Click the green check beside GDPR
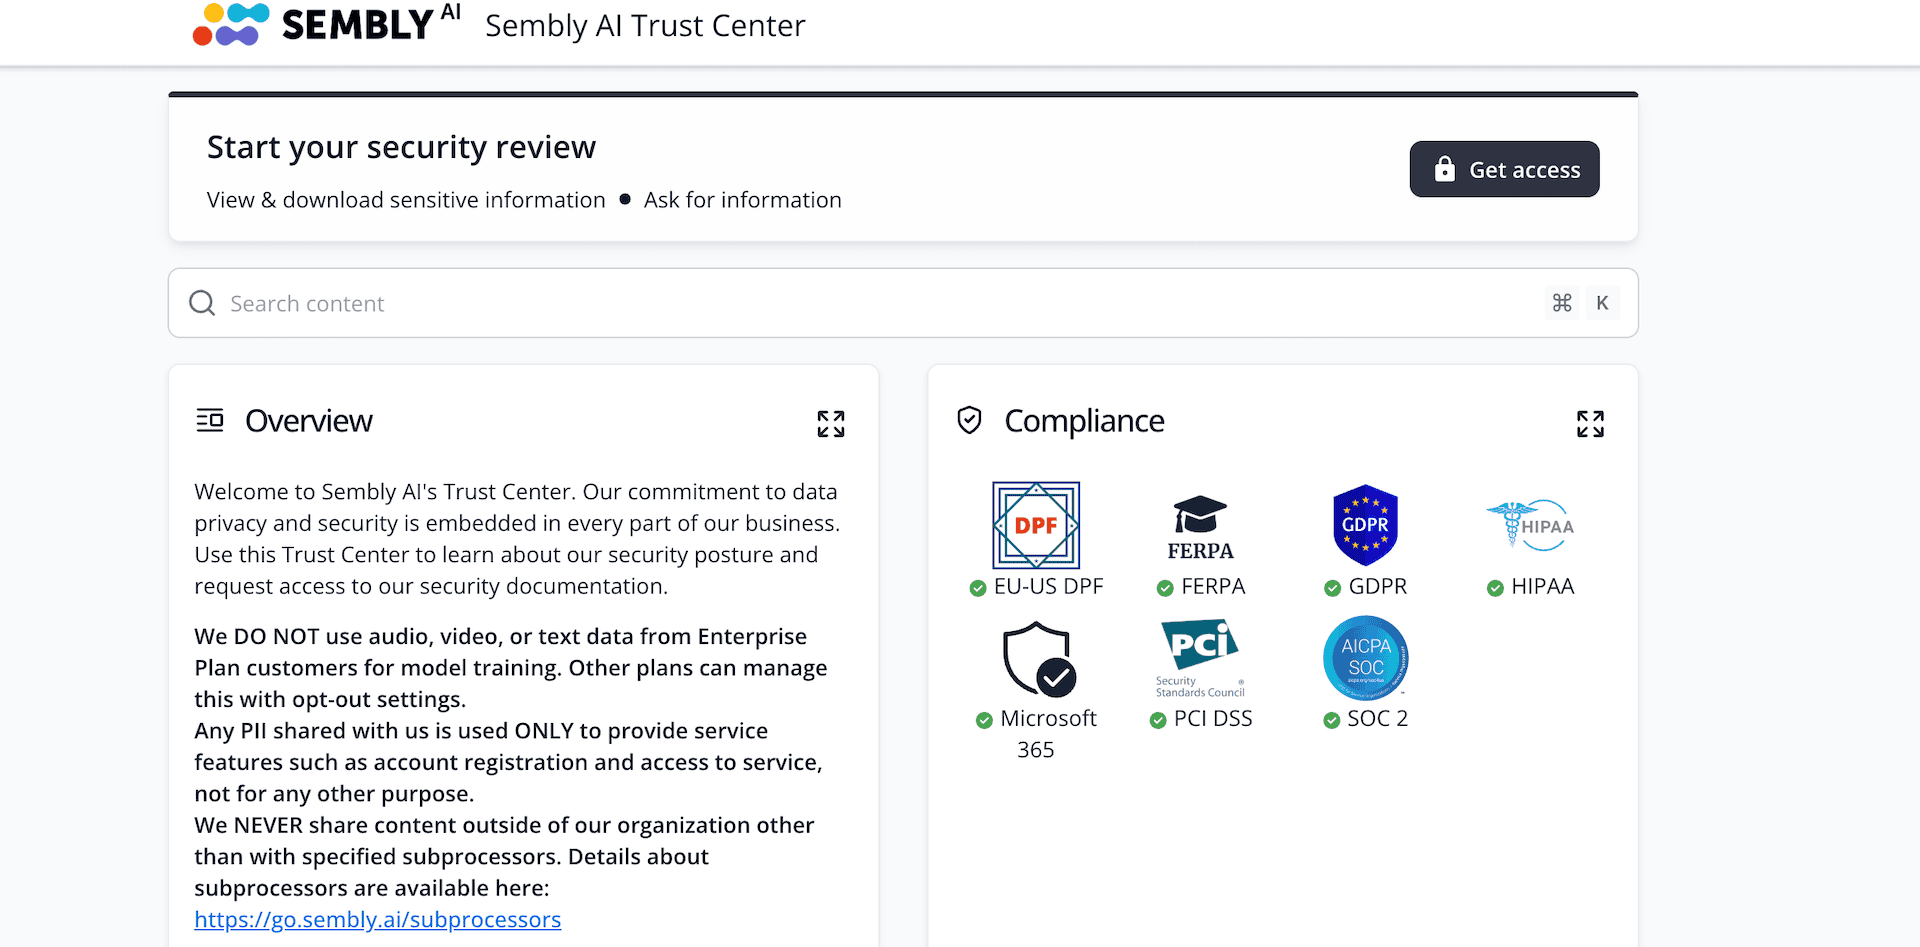Screen dimensions: 1920x947 point(1332,588)
